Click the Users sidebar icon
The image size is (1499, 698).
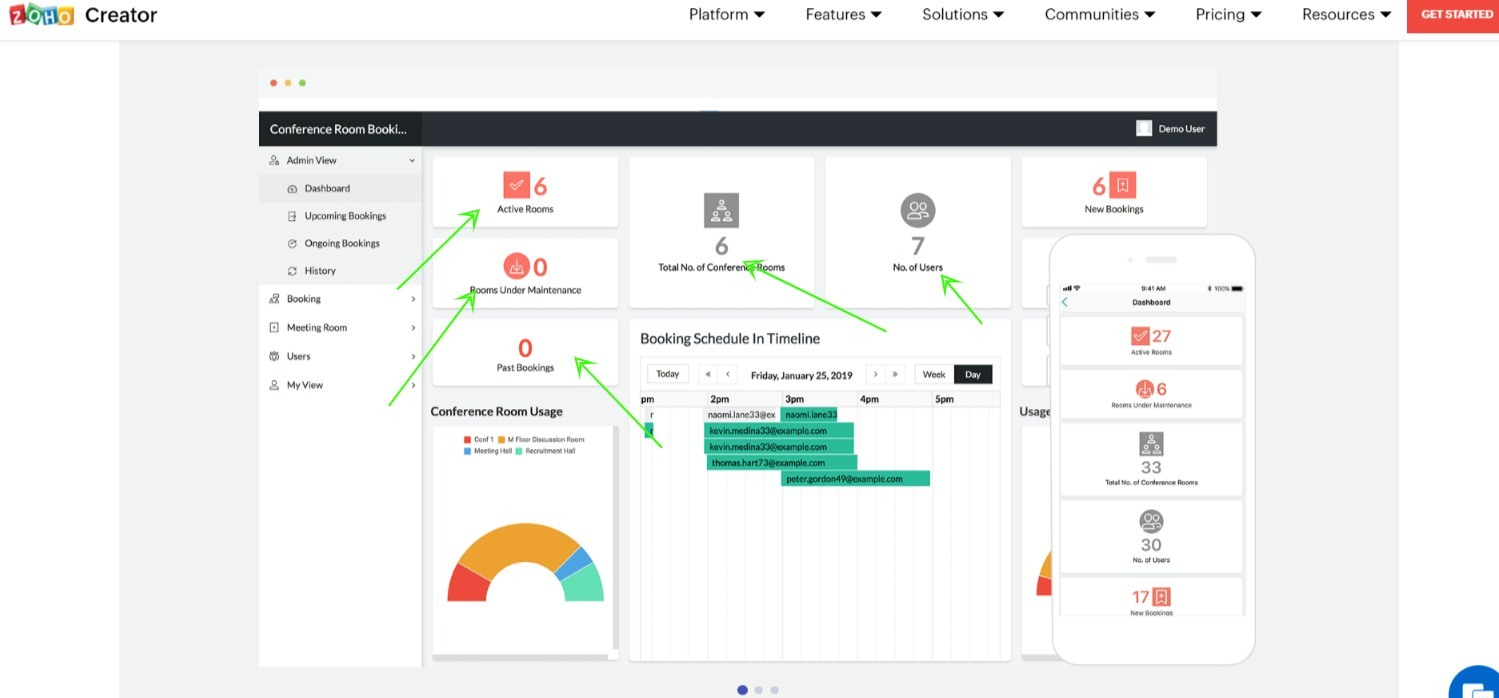coord(274,356)
